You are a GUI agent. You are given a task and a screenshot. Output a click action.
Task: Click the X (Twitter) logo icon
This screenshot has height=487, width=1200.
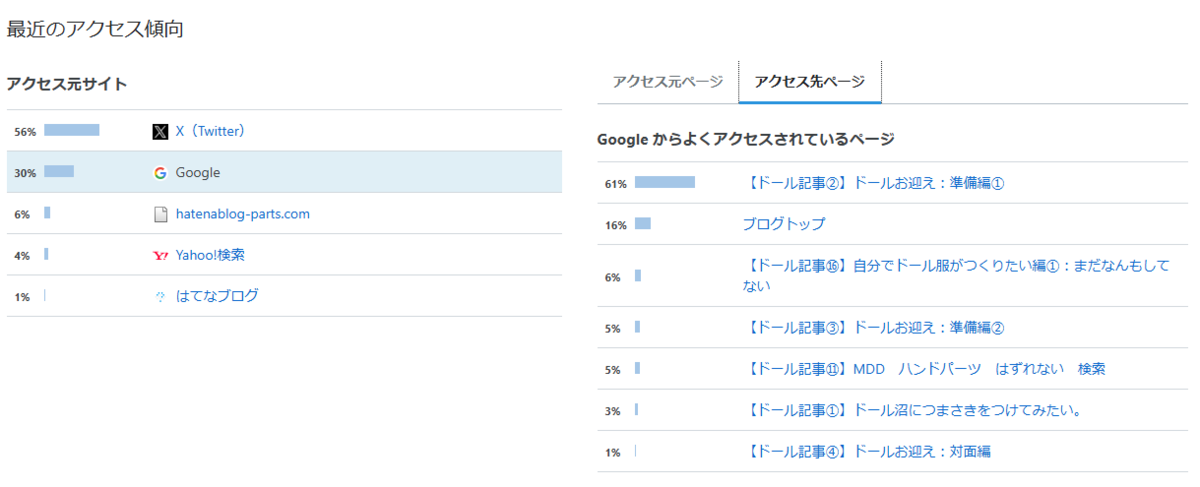(x=160, y=131)
